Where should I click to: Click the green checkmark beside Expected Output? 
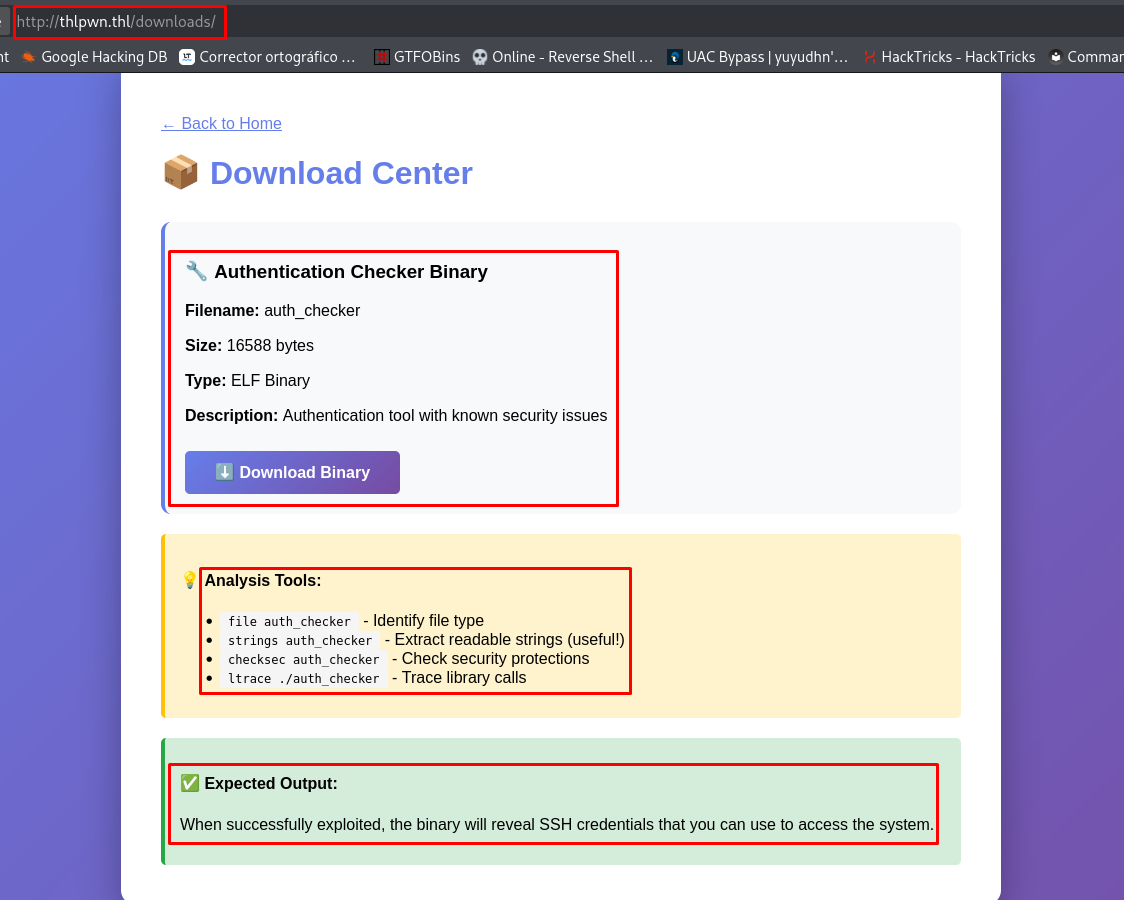(190, 783)
